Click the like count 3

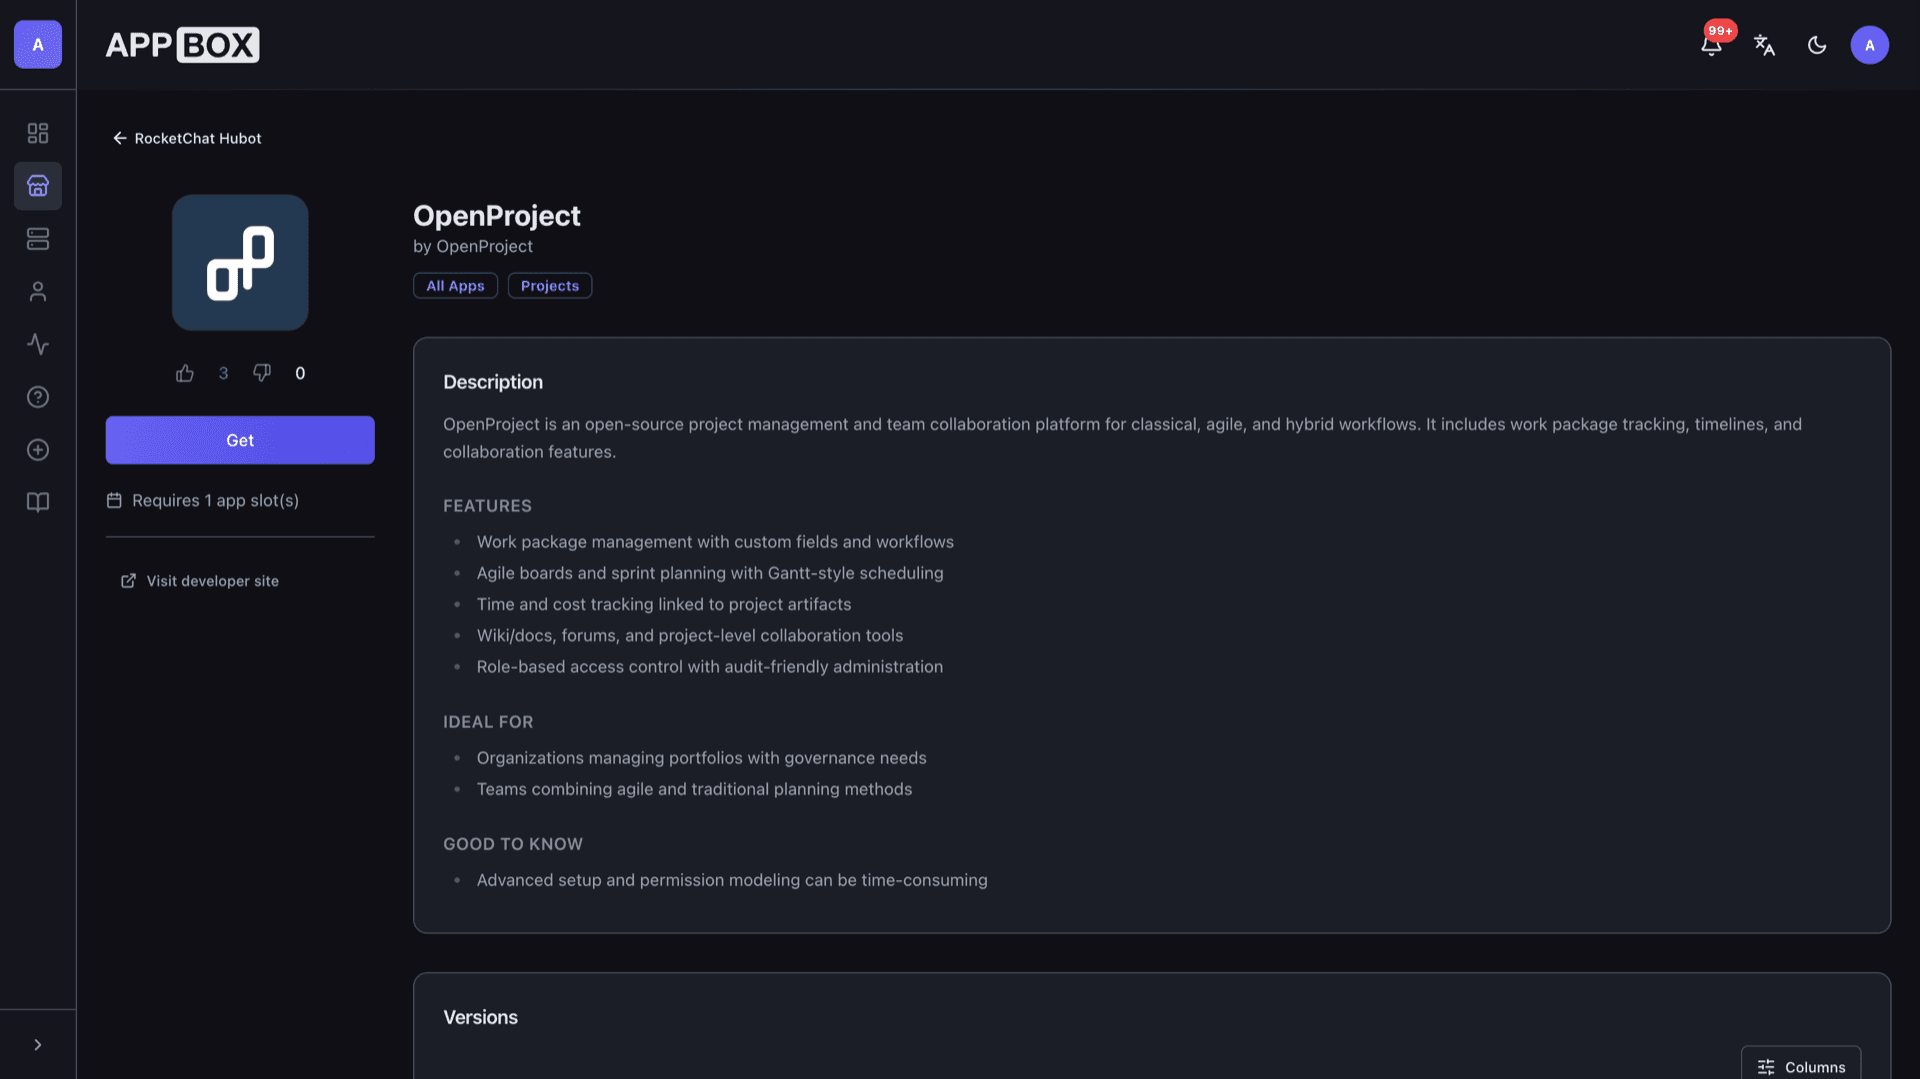click(223, 373)
